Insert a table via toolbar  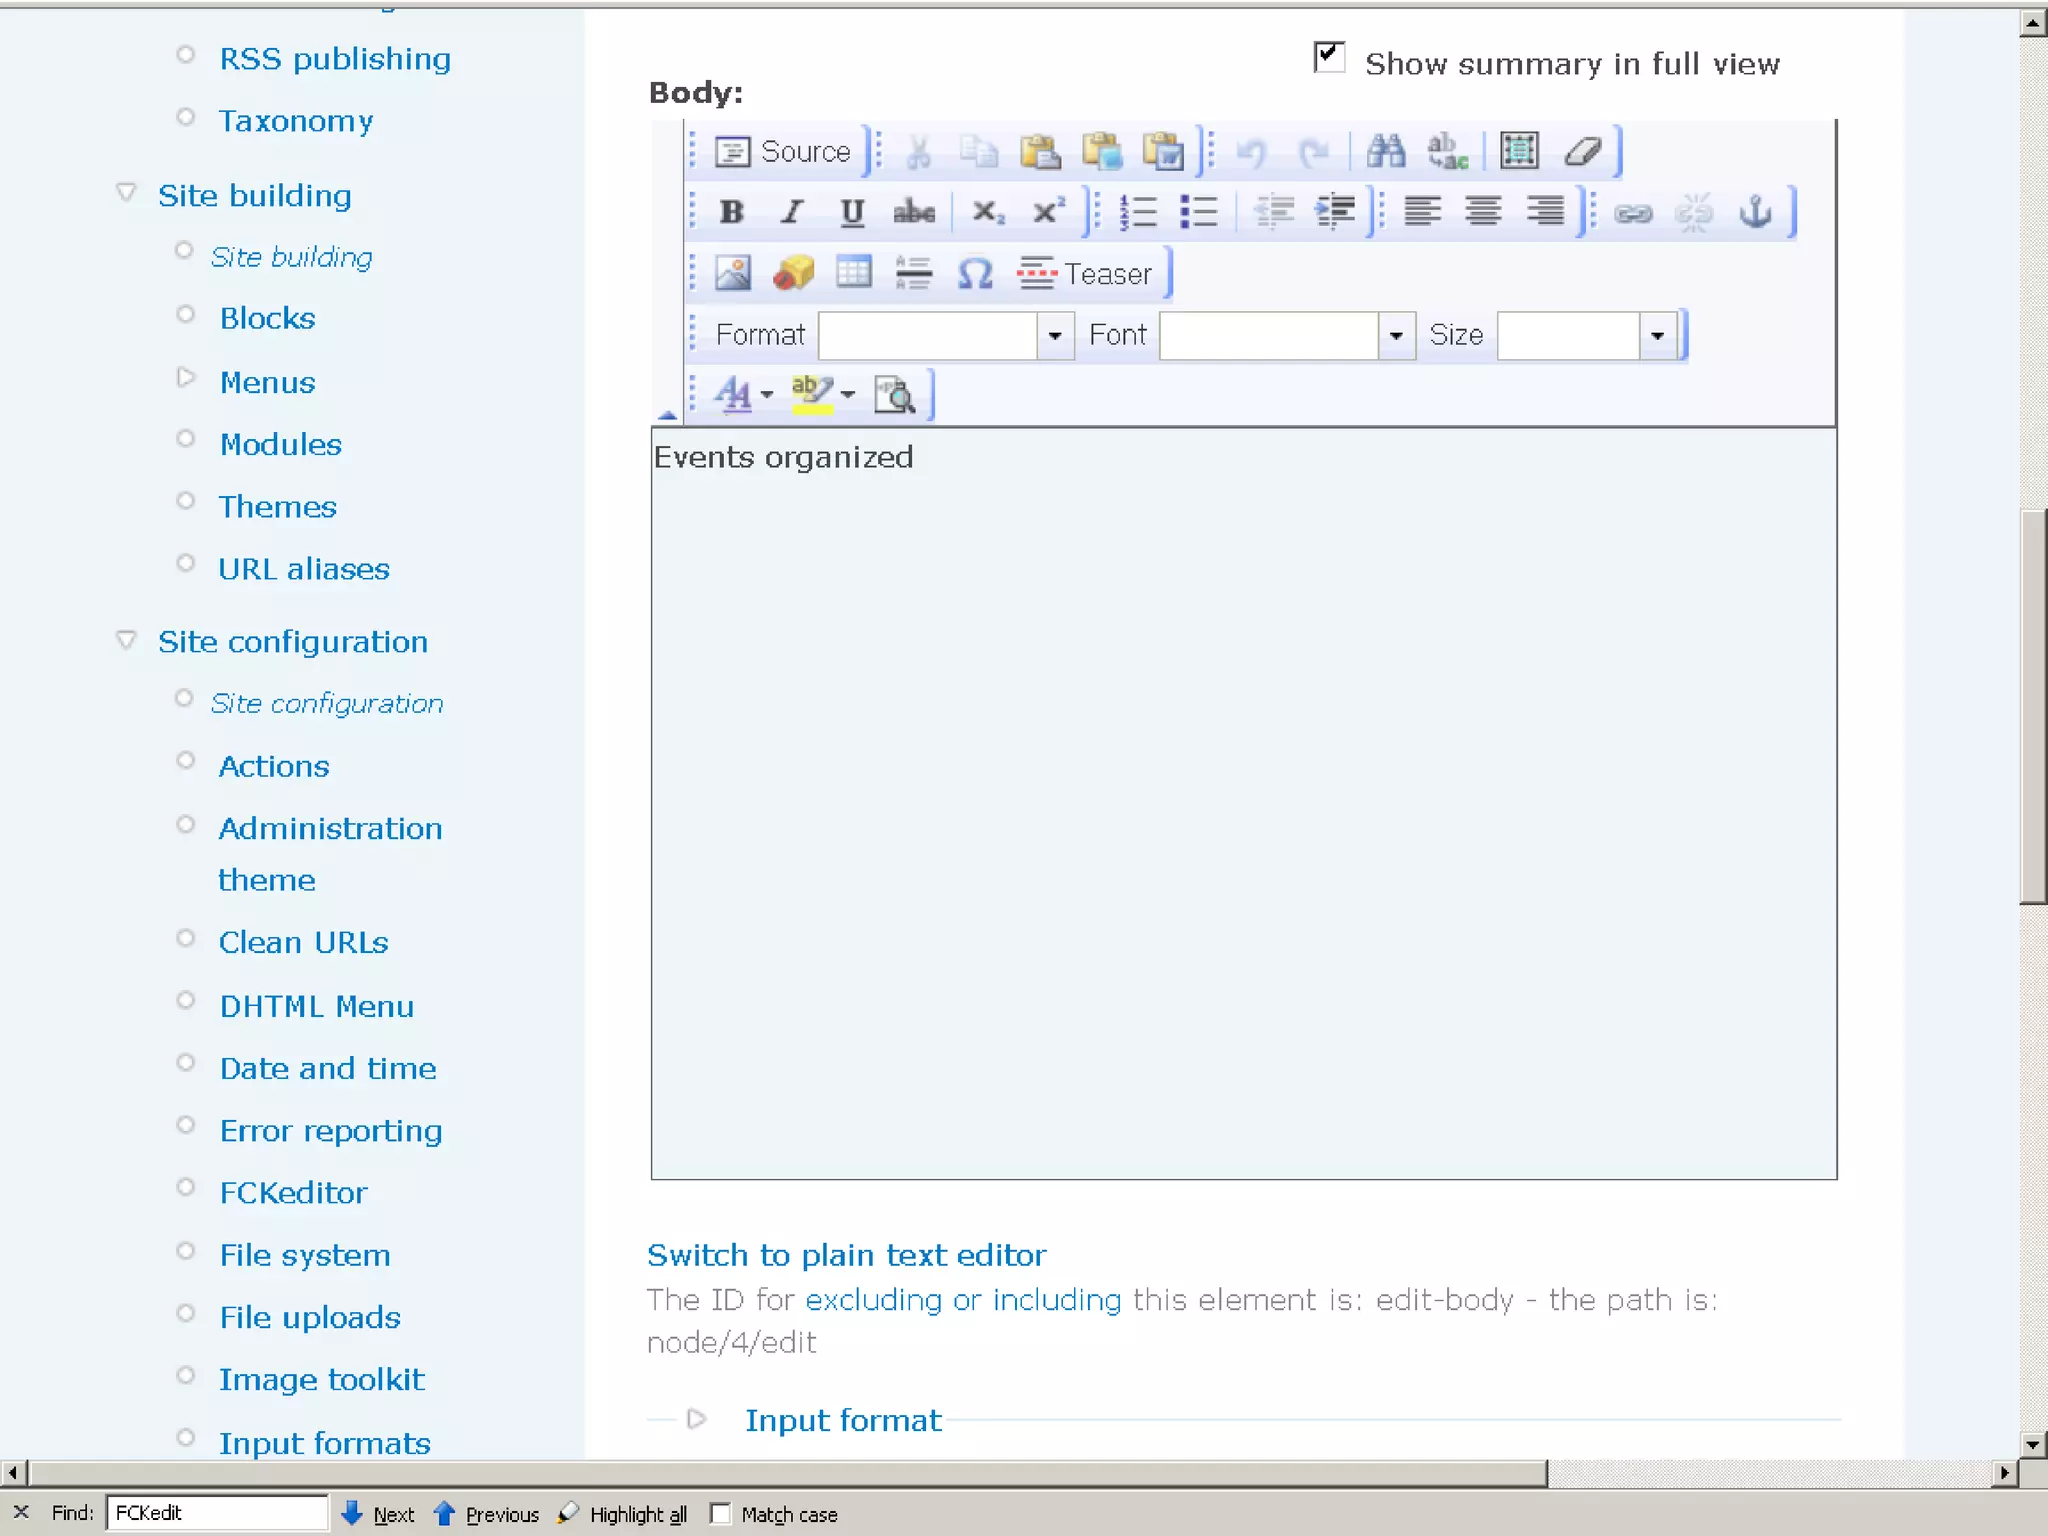point(853,273)
